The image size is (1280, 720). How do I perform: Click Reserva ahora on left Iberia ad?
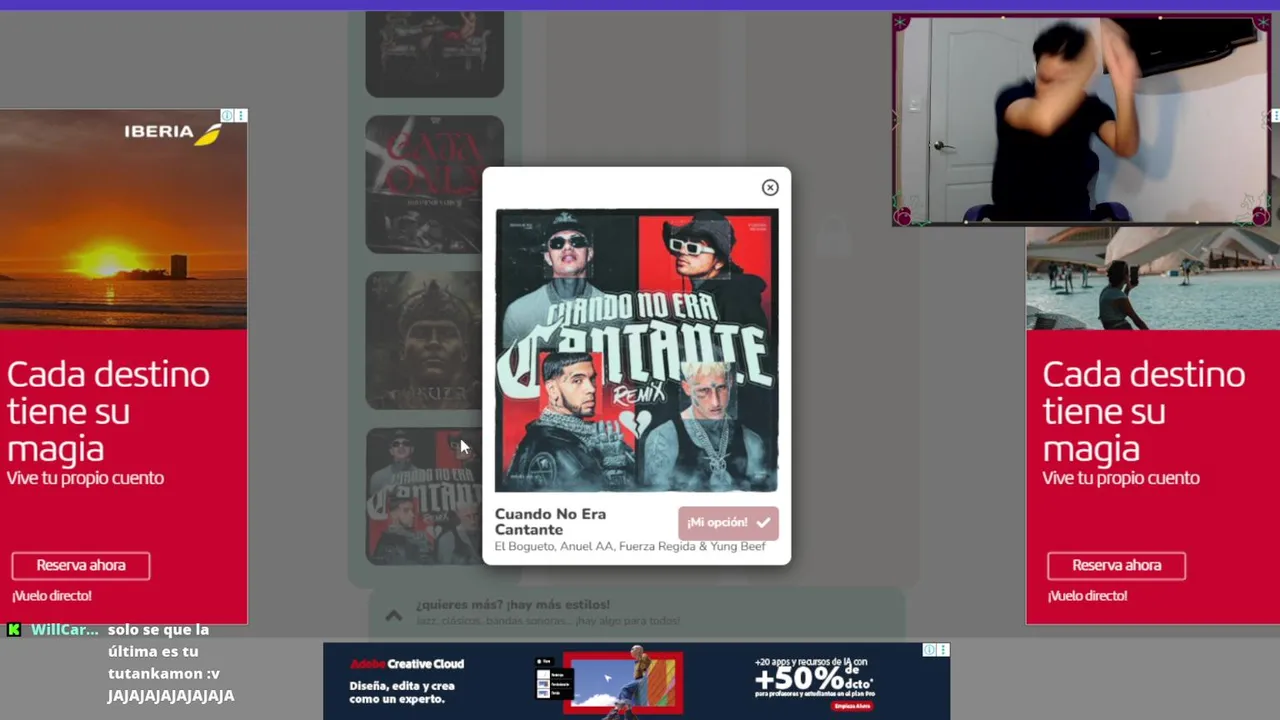[x=81, y=565]
